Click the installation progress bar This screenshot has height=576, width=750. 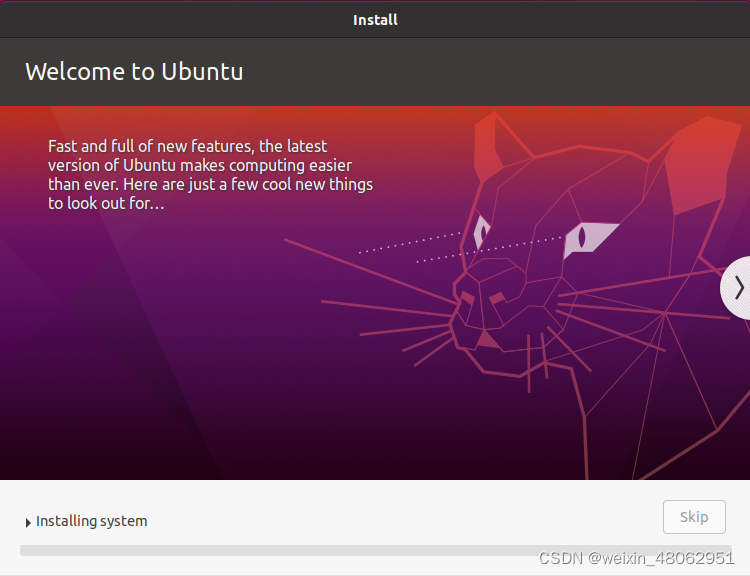coord(375,550)
